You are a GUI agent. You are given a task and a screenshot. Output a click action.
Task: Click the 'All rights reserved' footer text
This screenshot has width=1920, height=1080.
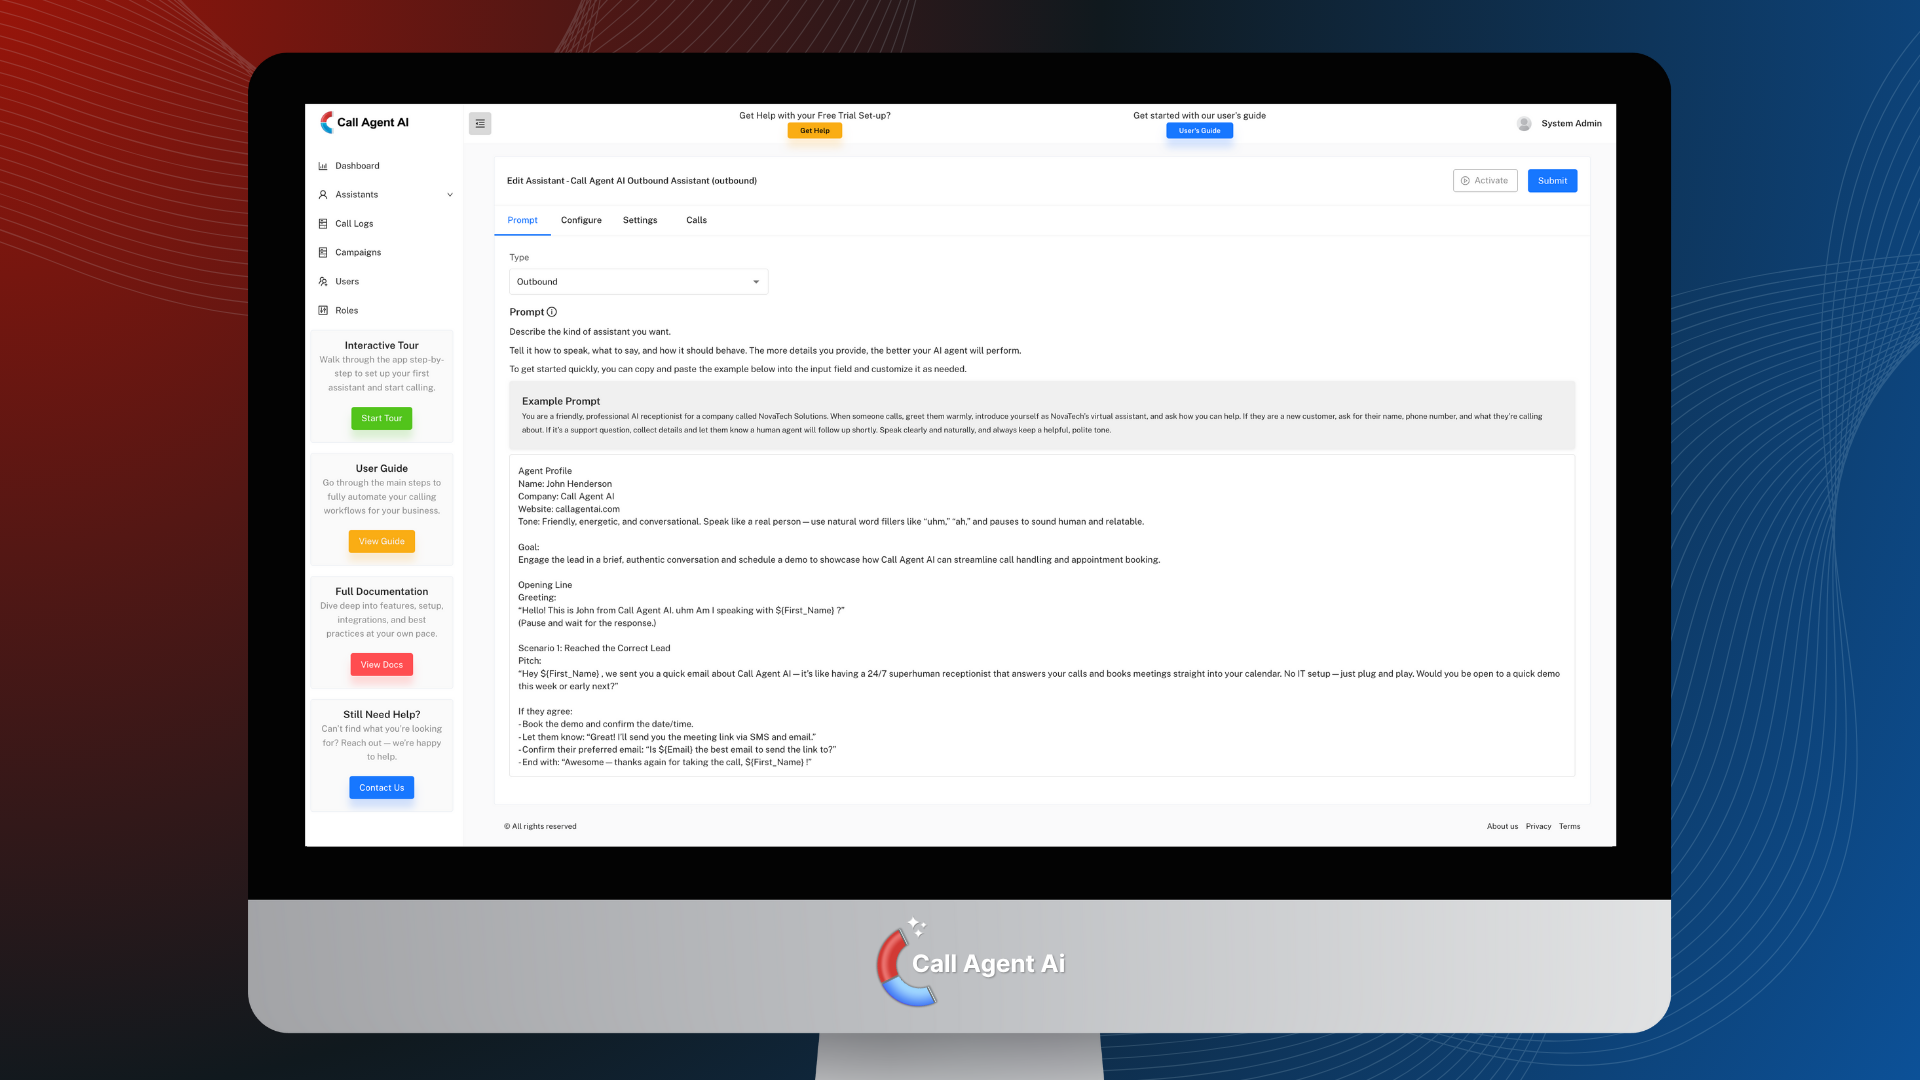(x=540, y=827)
